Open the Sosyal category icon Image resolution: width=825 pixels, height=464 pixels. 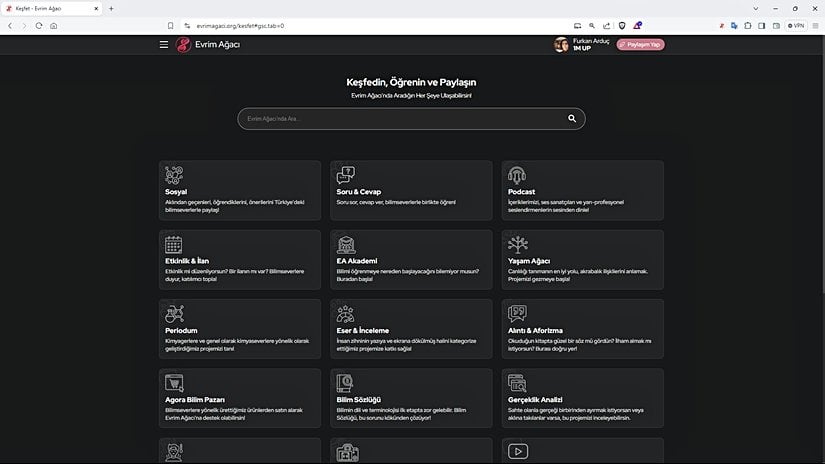(174, 175)
